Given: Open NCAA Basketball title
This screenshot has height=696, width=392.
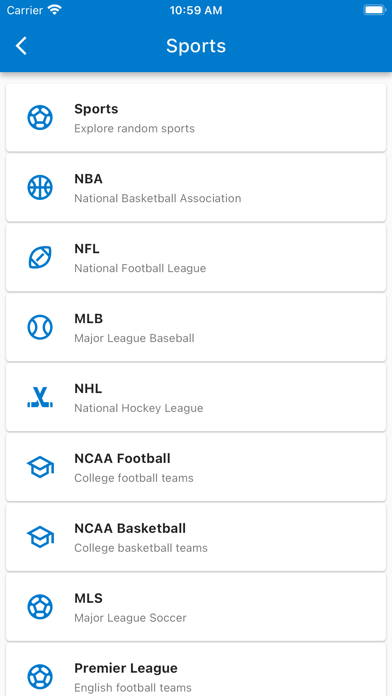Looking at the screenshot, I should point(130,529).
